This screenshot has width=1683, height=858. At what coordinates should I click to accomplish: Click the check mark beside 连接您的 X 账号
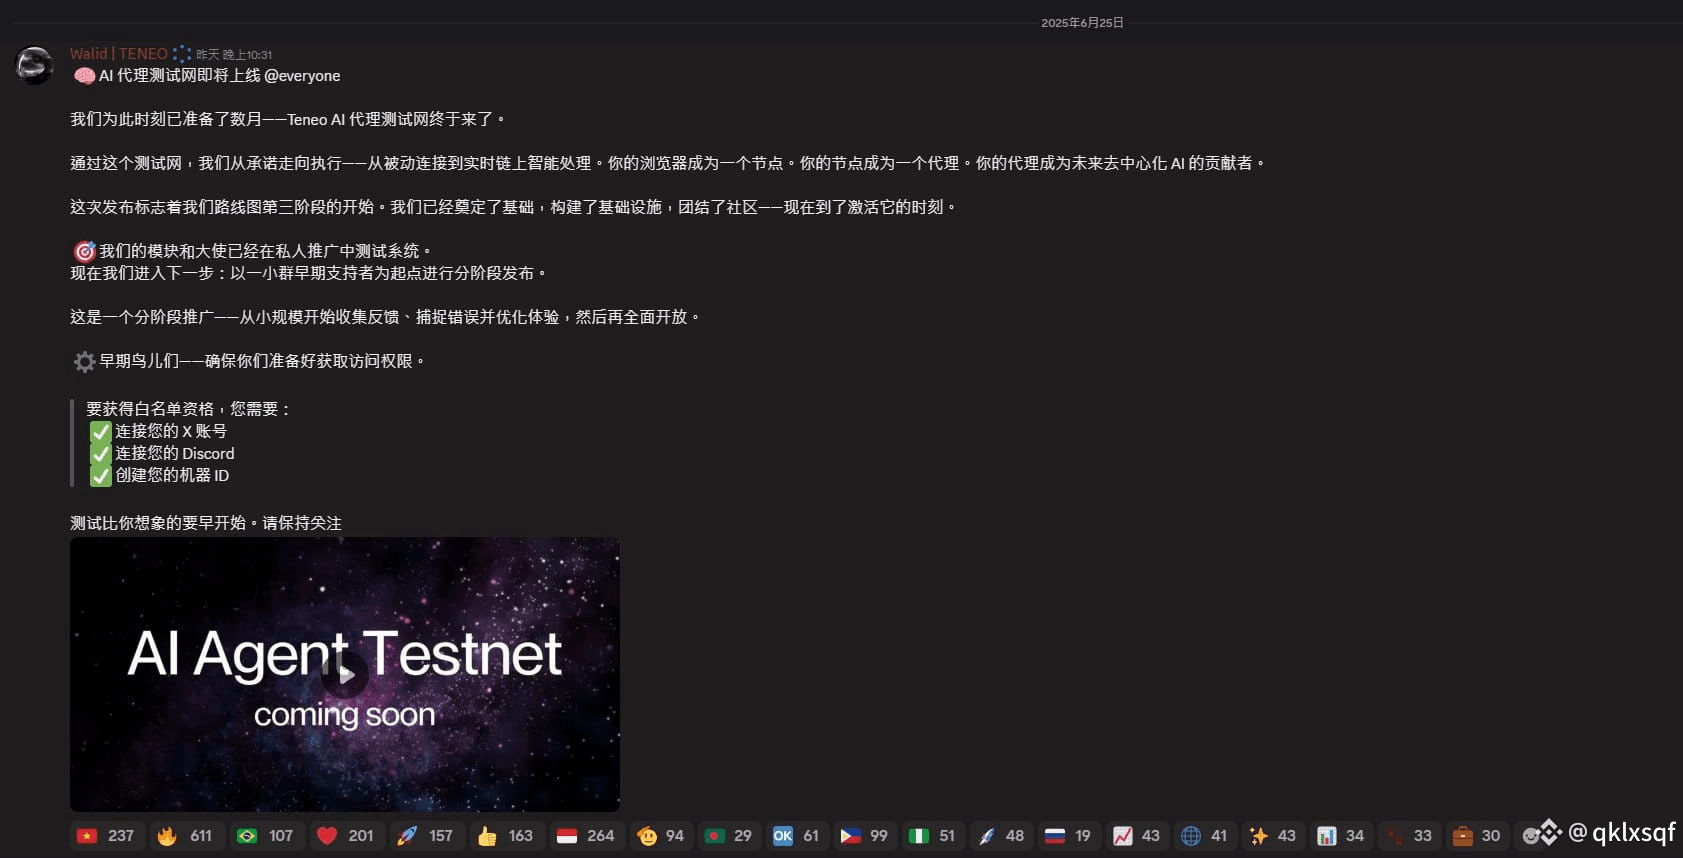point(100,431)
